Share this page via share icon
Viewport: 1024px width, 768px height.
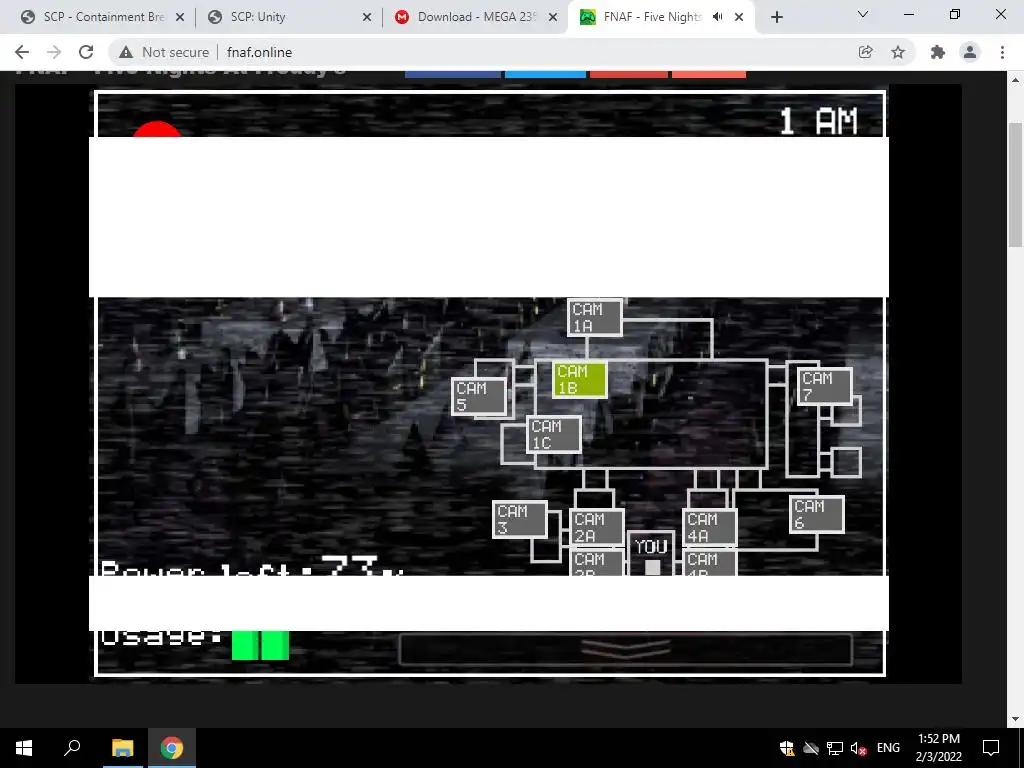pos(865,52)
